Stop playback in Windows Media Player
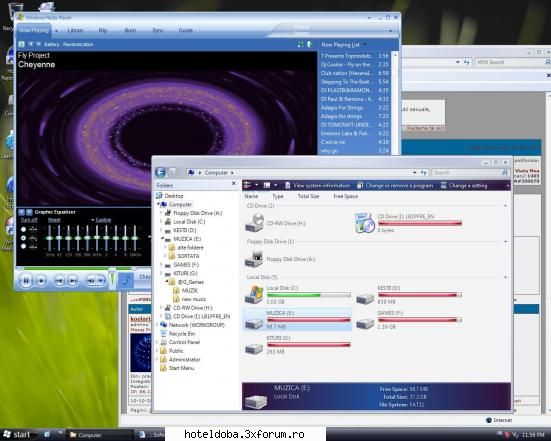The height and width of the screenshot is (441, 551). 41,280
